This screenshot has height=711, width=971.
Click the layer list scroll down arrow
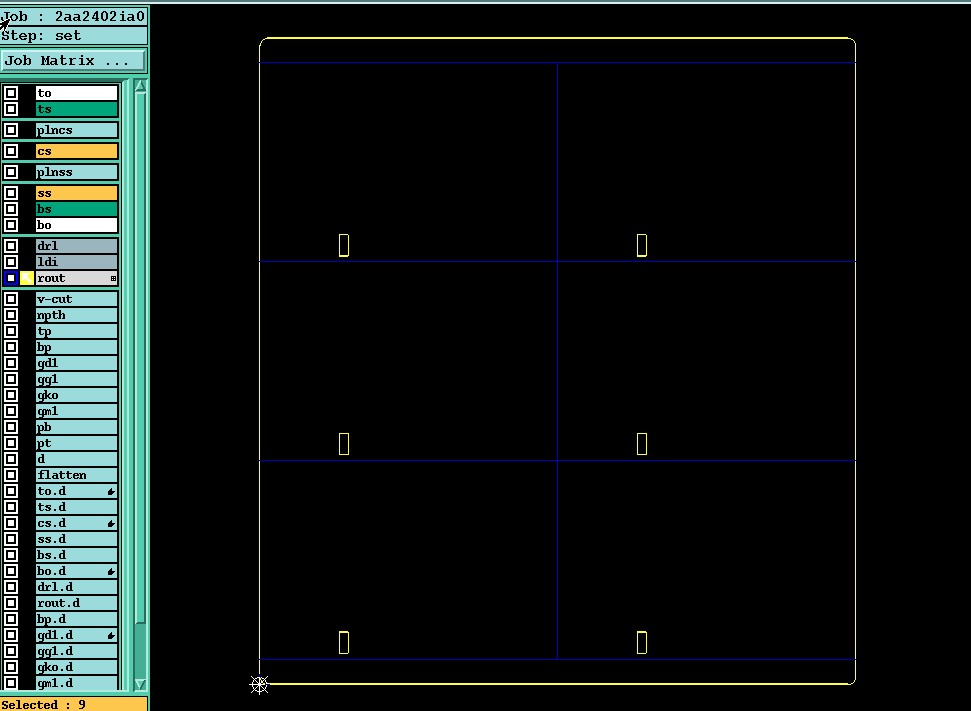tap(141, 684)
